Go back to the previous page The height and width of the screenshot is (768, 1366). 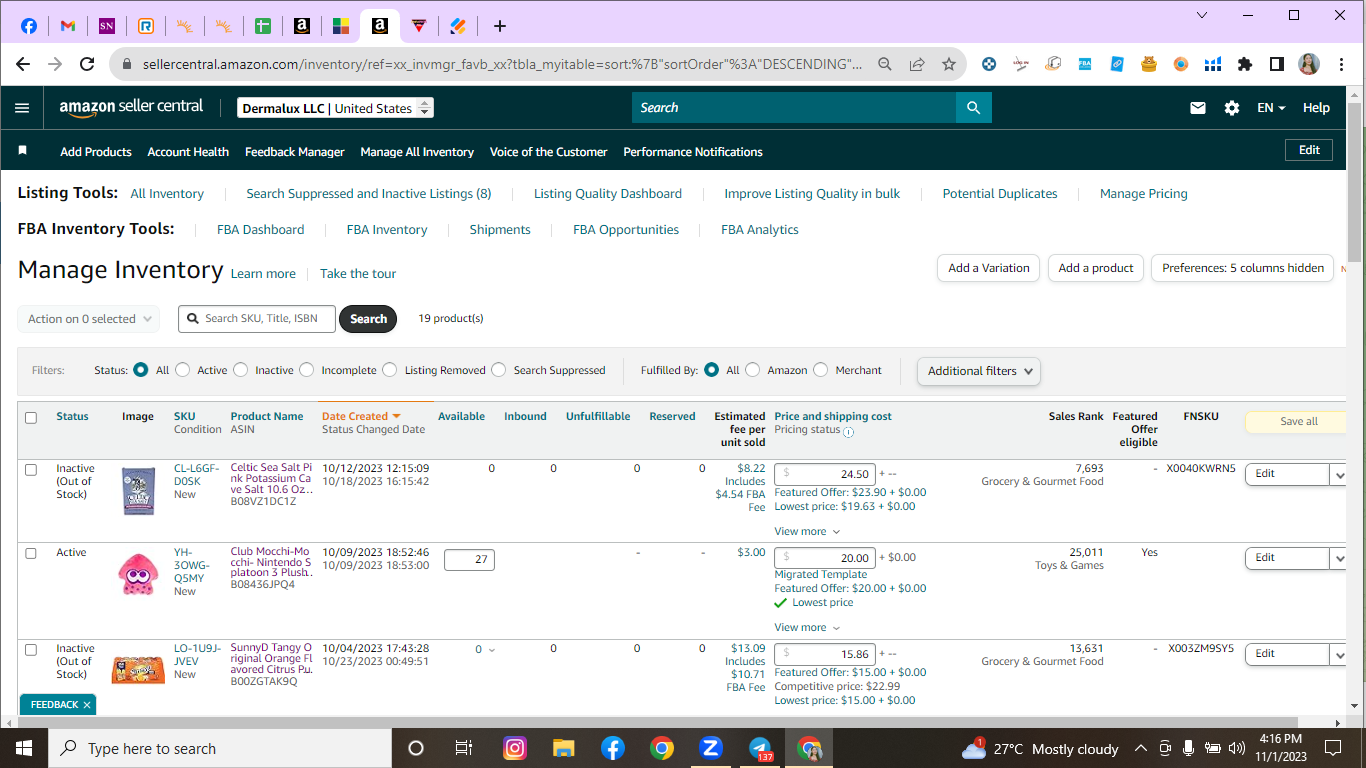point(23,64)
